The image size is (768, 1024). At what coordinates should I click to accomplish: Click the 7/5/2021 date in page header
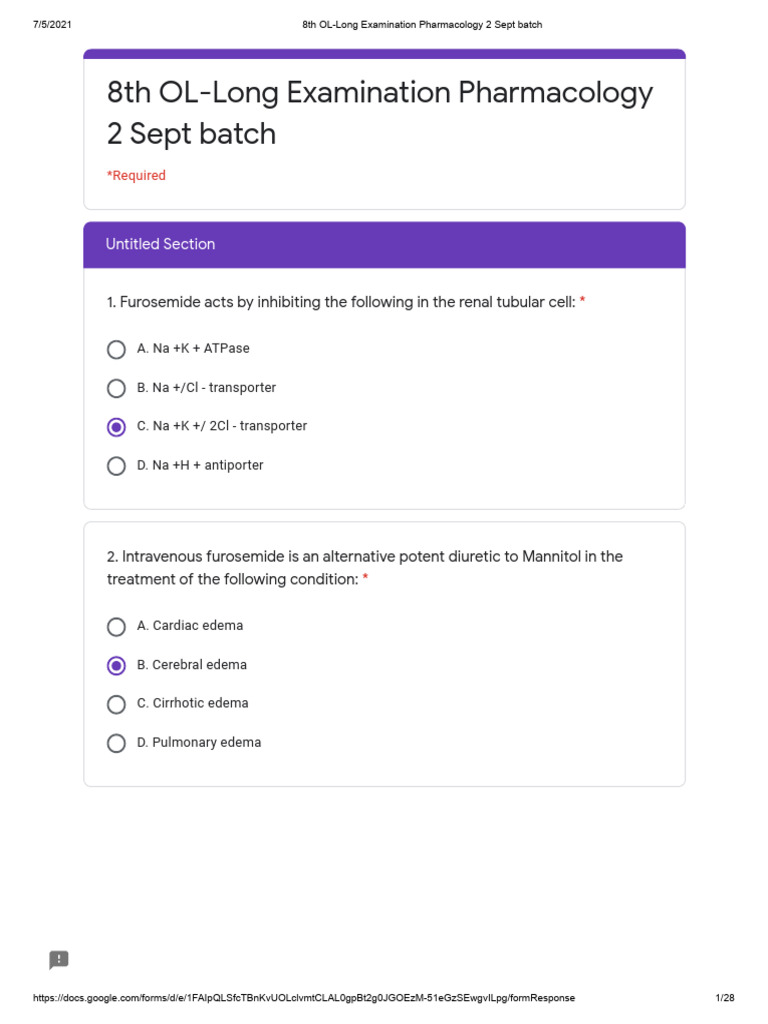(51, 24)
